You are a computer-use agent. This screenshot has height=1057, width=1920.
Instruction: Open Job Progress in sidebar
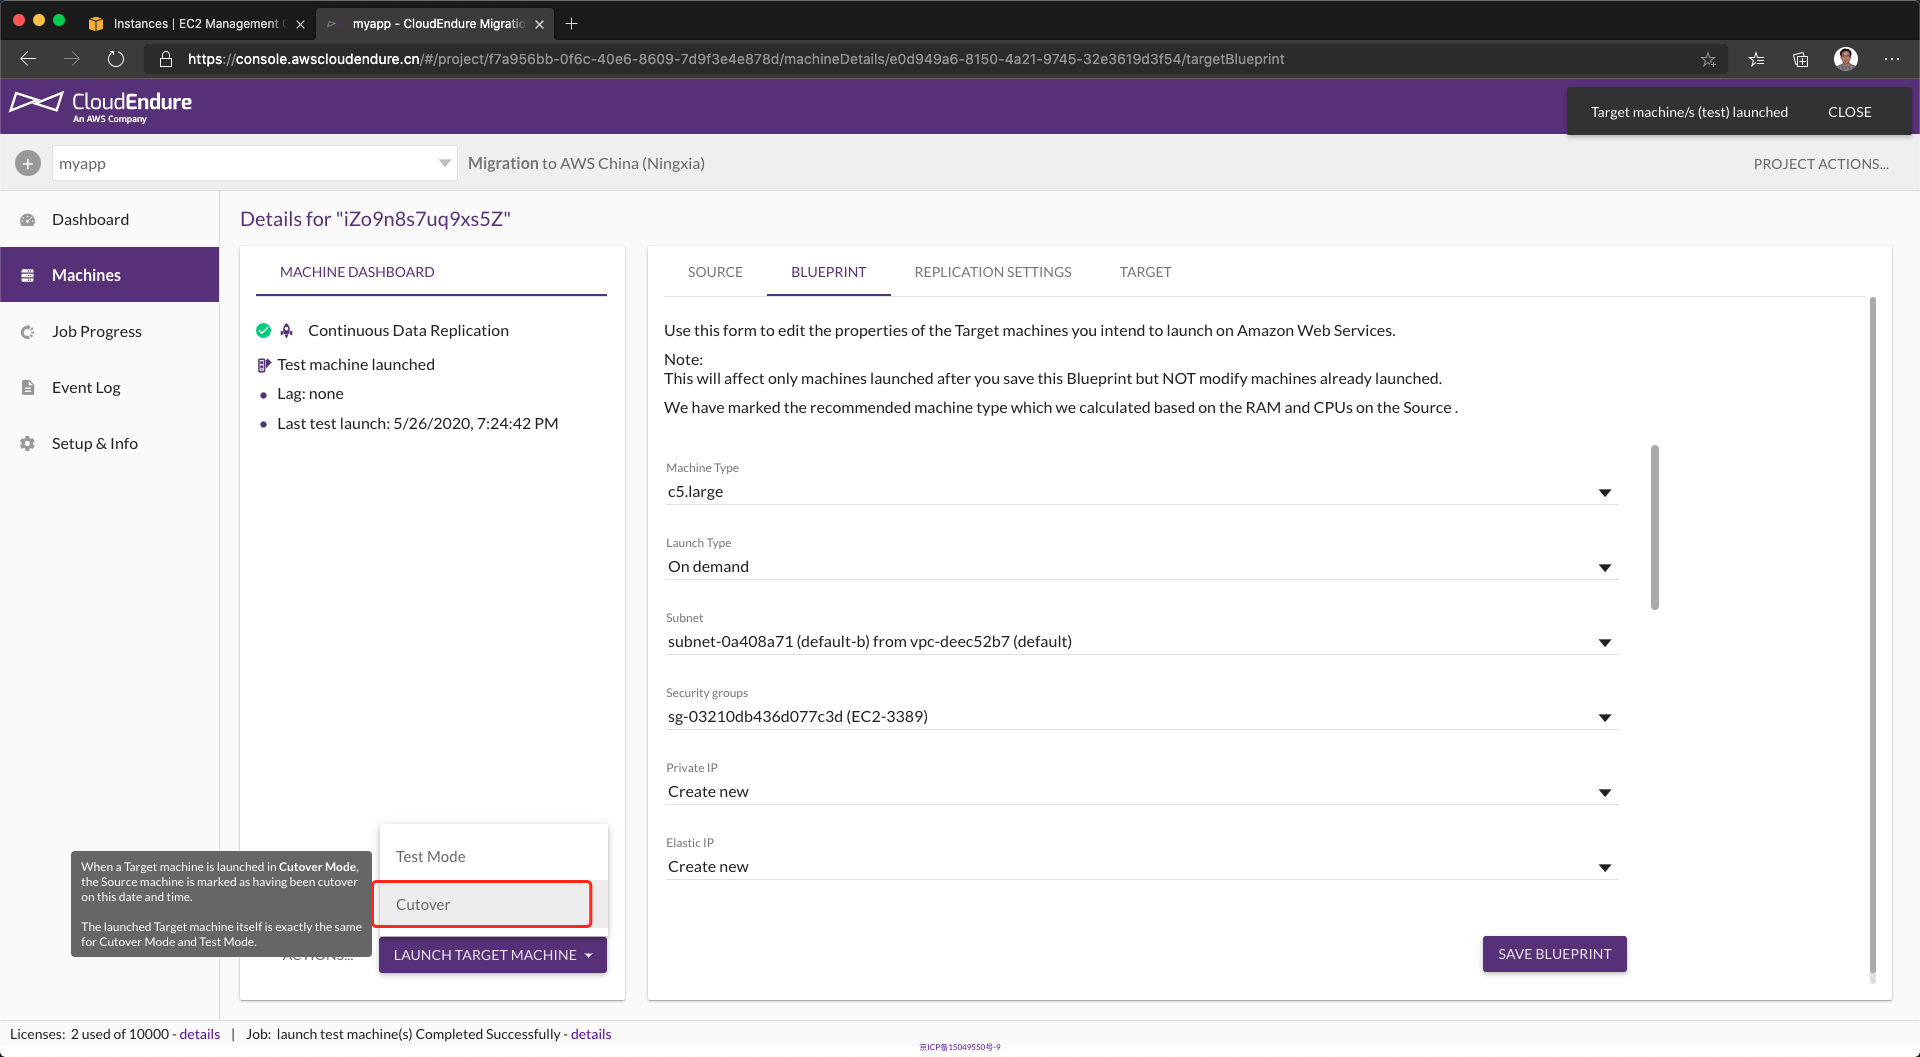pos(96,332)
